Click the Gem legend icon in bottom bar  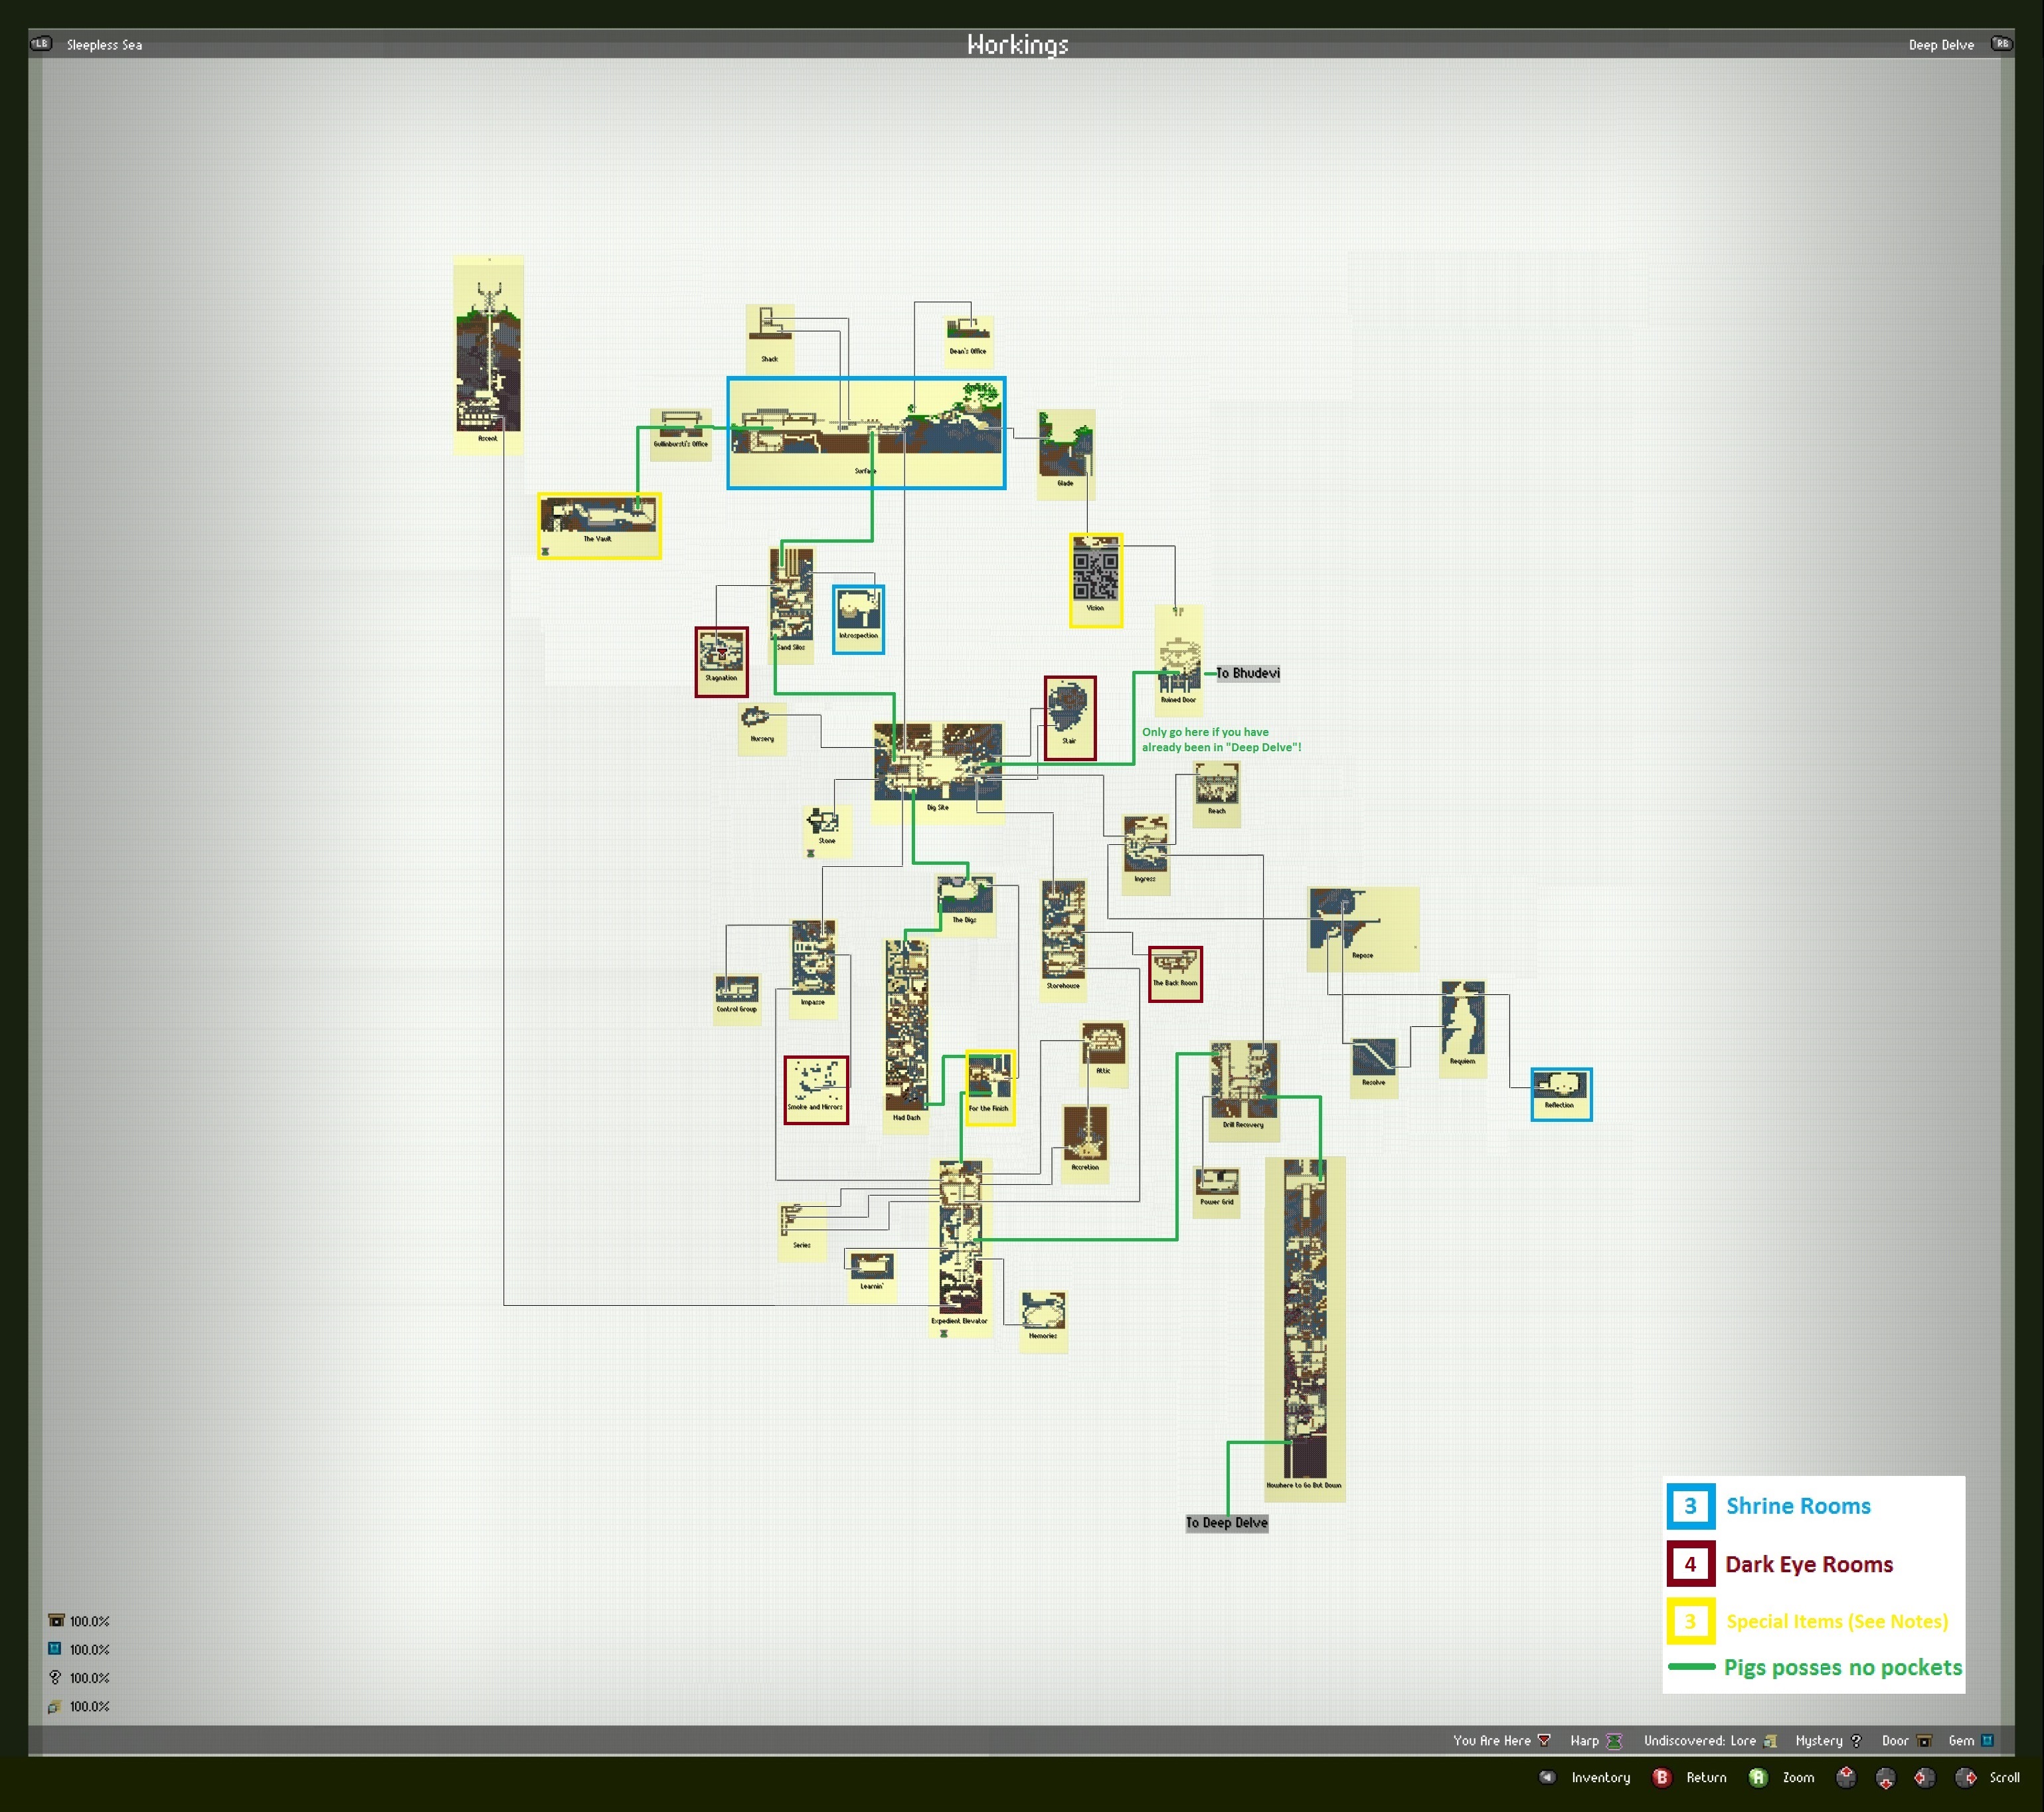tap(1988, 1741)
